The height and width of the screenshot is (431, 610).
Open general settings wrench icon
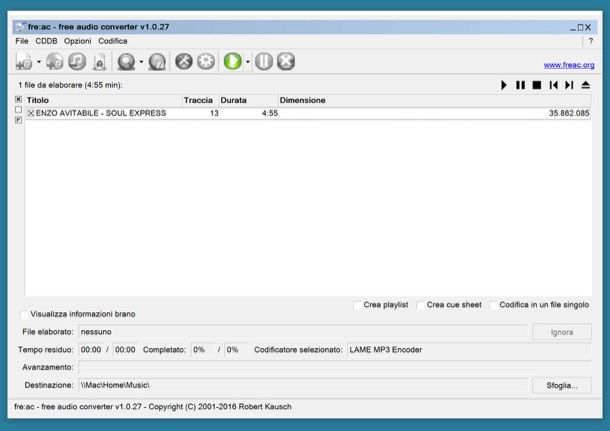click(x=184, y=61)
